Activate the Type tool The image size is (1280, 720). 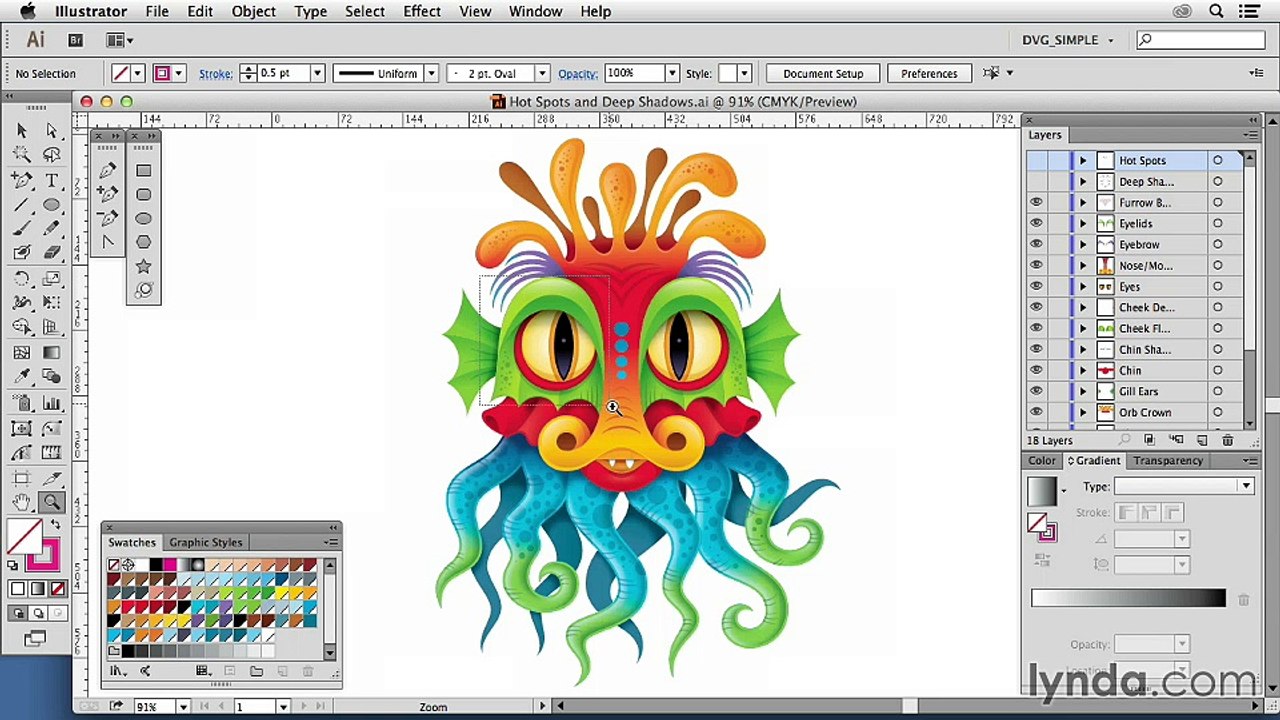[x=51, y=180]
